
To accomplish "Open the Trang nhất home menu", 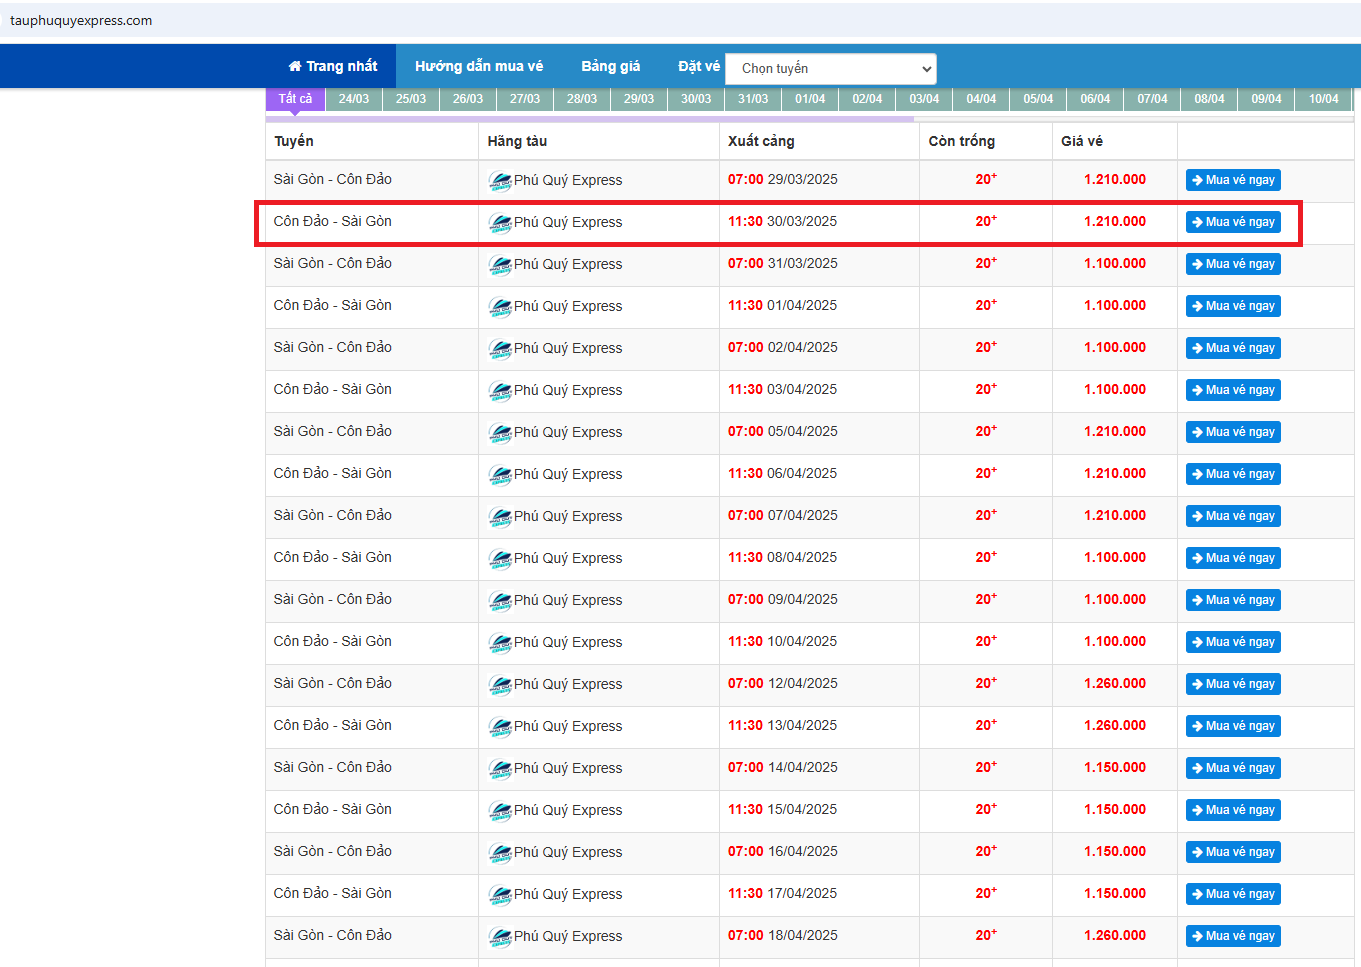I will click(333, 66).
